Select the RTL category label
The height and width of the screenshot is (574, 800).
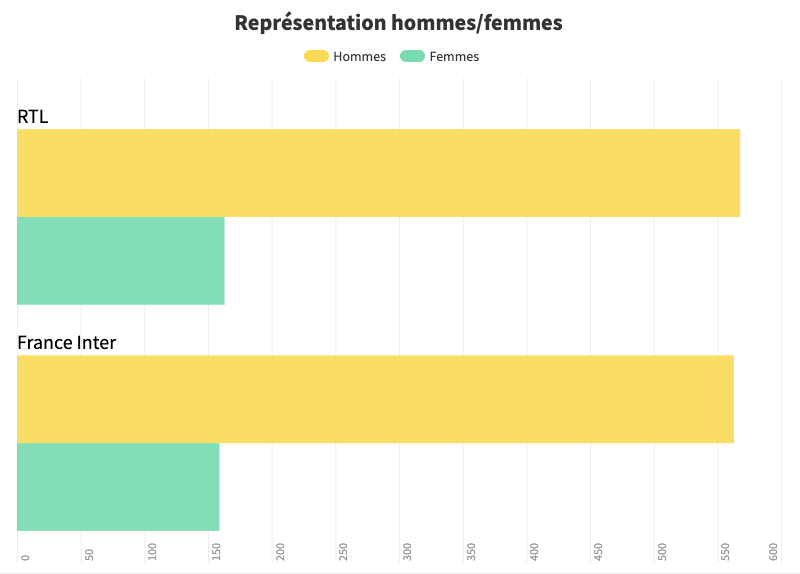(x=33, y=117)
